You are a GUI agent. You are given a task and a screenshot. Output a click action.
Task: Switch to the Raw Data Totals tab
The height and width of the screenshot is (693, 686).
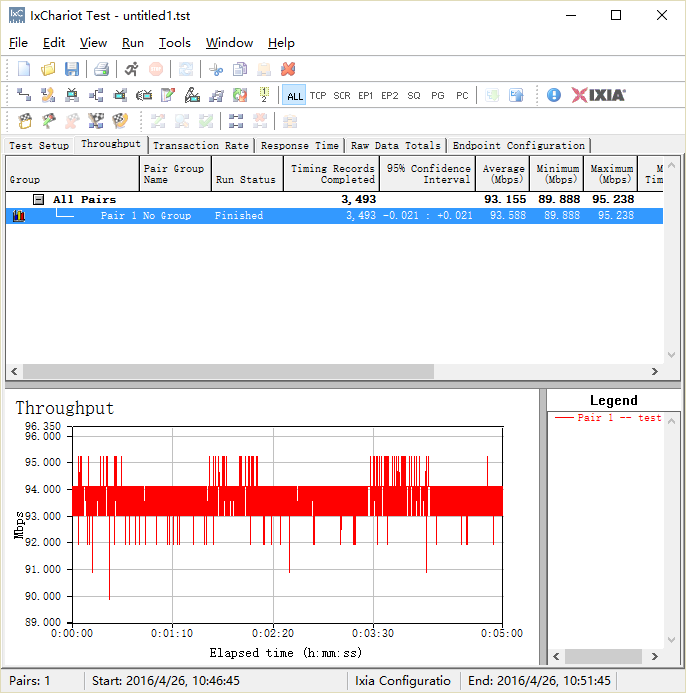point(396,145)
